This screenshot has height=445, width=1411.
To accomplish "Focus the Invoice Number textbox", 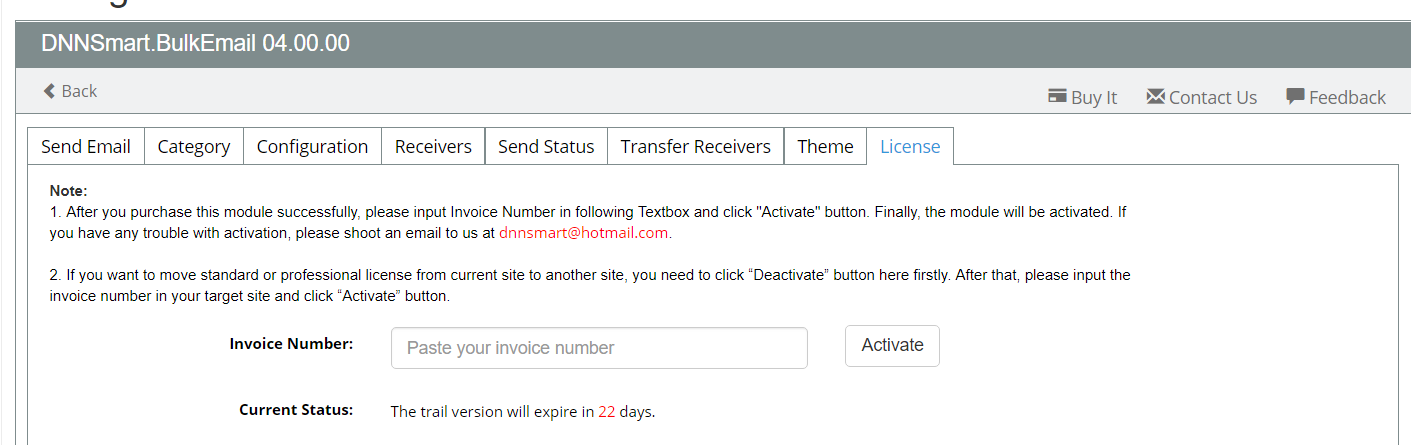I will tap(599, 348).
